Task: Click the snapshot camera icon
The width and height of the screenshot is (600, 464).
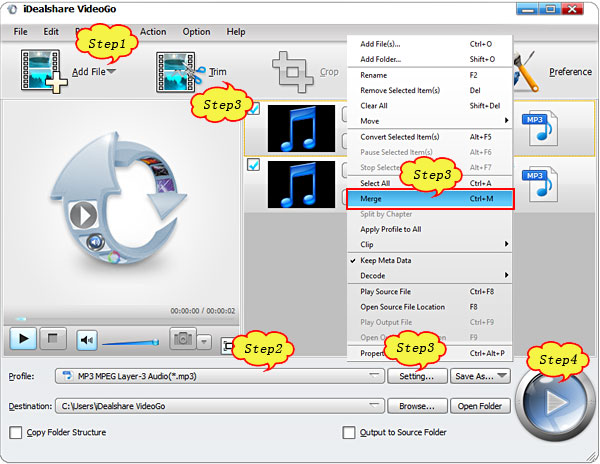Action: click(x=183, y=339)
